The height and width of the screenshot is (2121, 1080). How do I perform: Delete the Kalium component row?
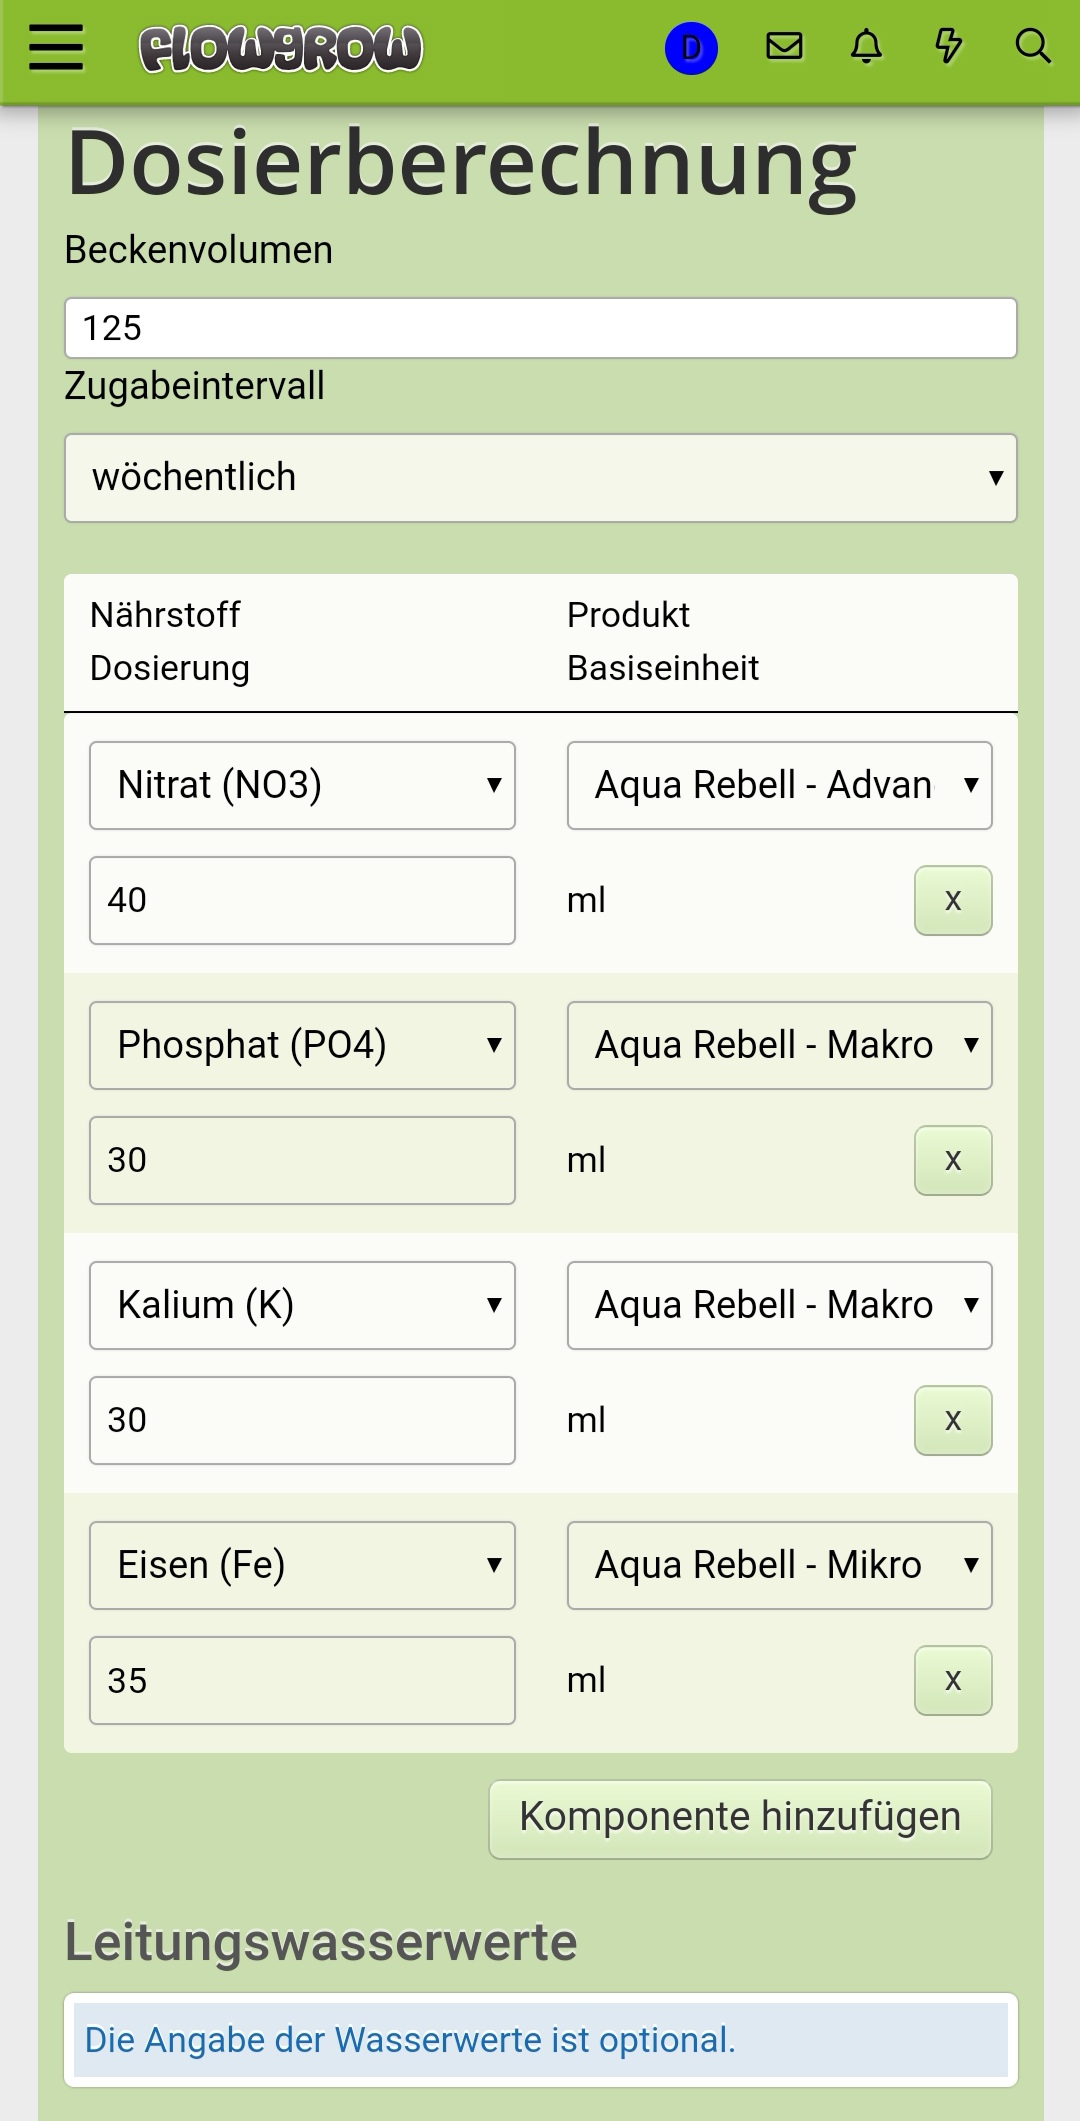coord(953,1420)
